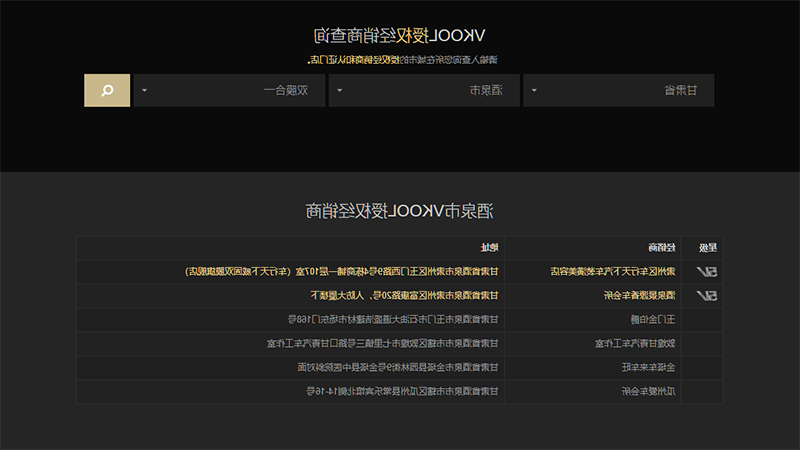The image size is (800, 450).
Task: Click the 酒泉市VKOOL授权经销商 results heading
Action: [399, 211]
